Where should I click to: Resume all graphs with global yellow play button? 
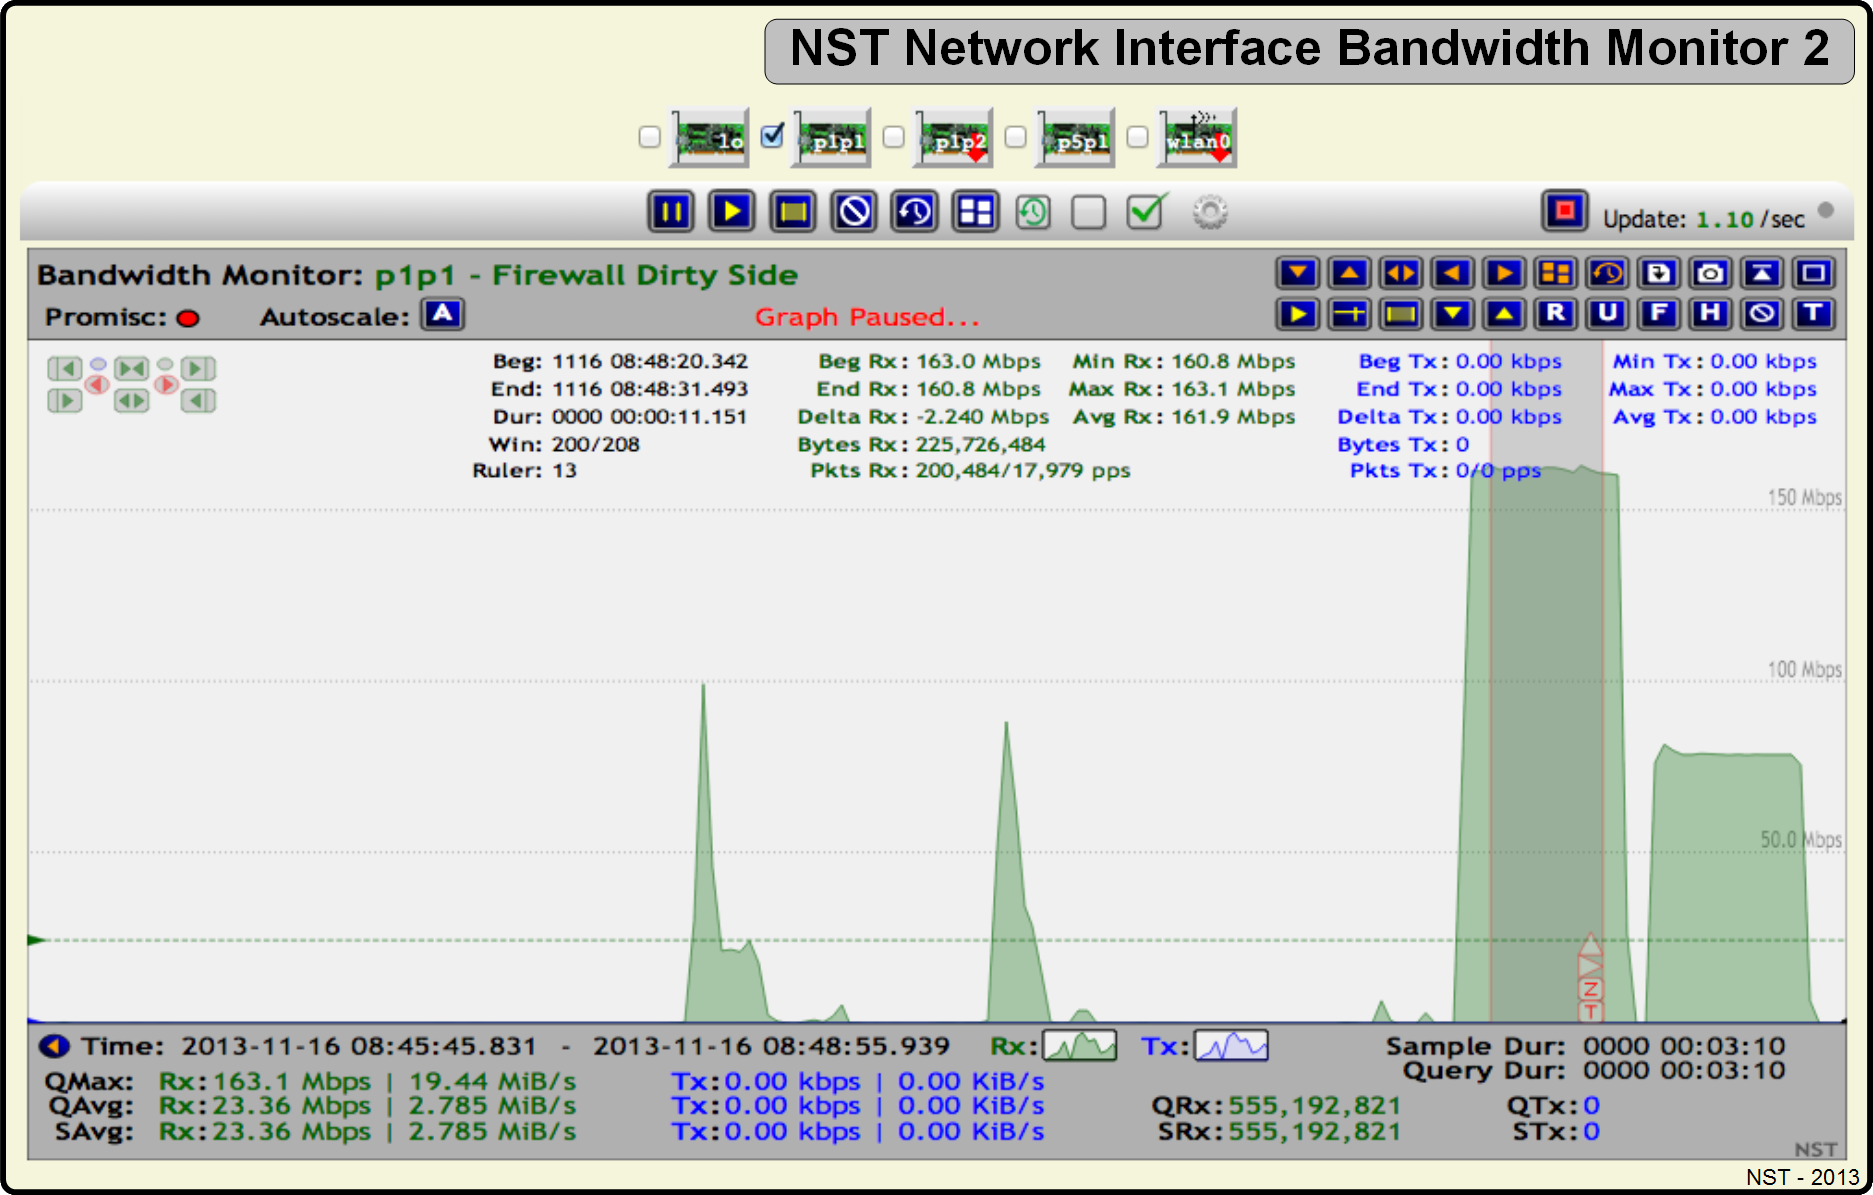point(732,212)
